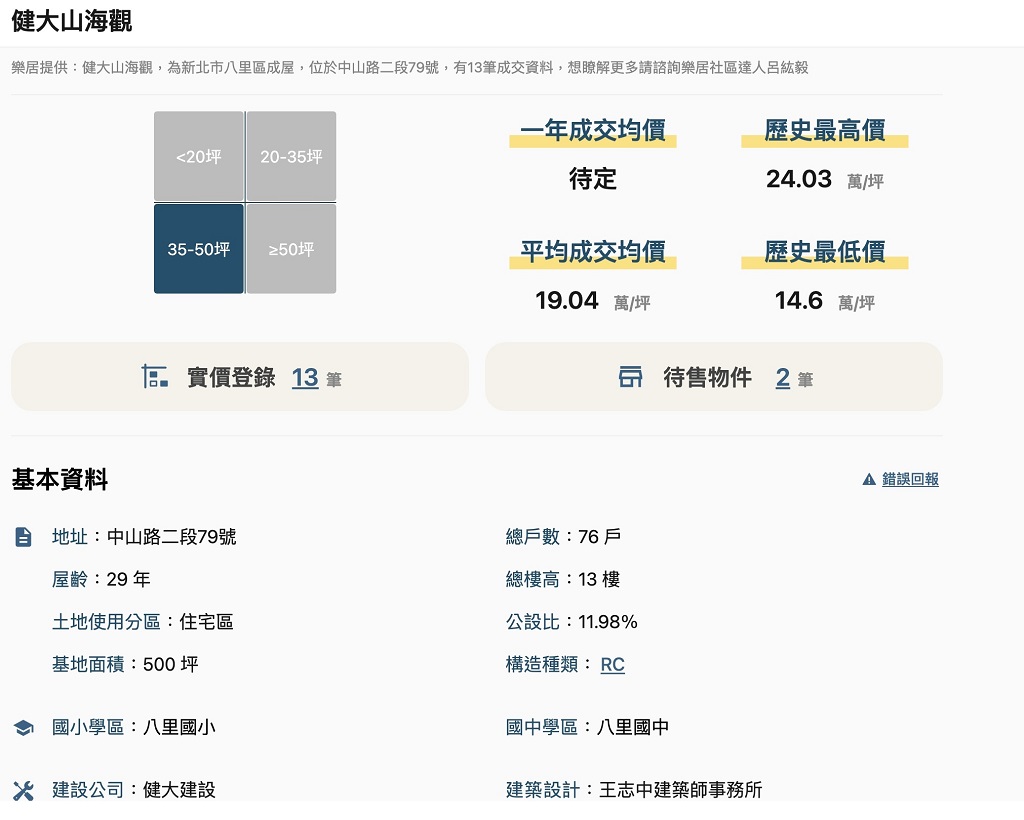The height and width of the screenshot is (820, 1024).
Task: Open the 2 筆 for-sale listings link
Action: click(783, 377)
